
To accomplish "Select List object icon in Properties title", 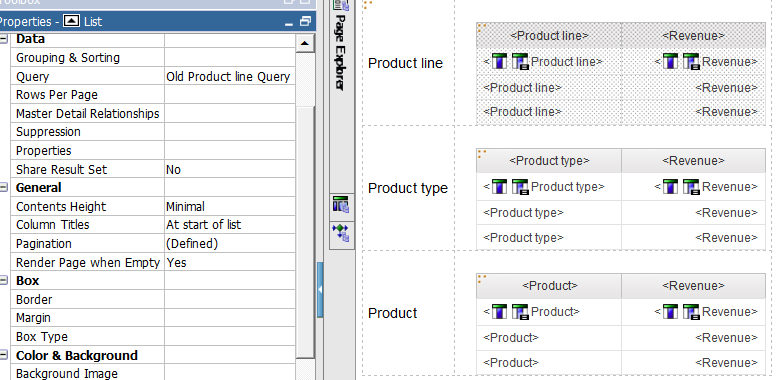I will tap(72, 21).
